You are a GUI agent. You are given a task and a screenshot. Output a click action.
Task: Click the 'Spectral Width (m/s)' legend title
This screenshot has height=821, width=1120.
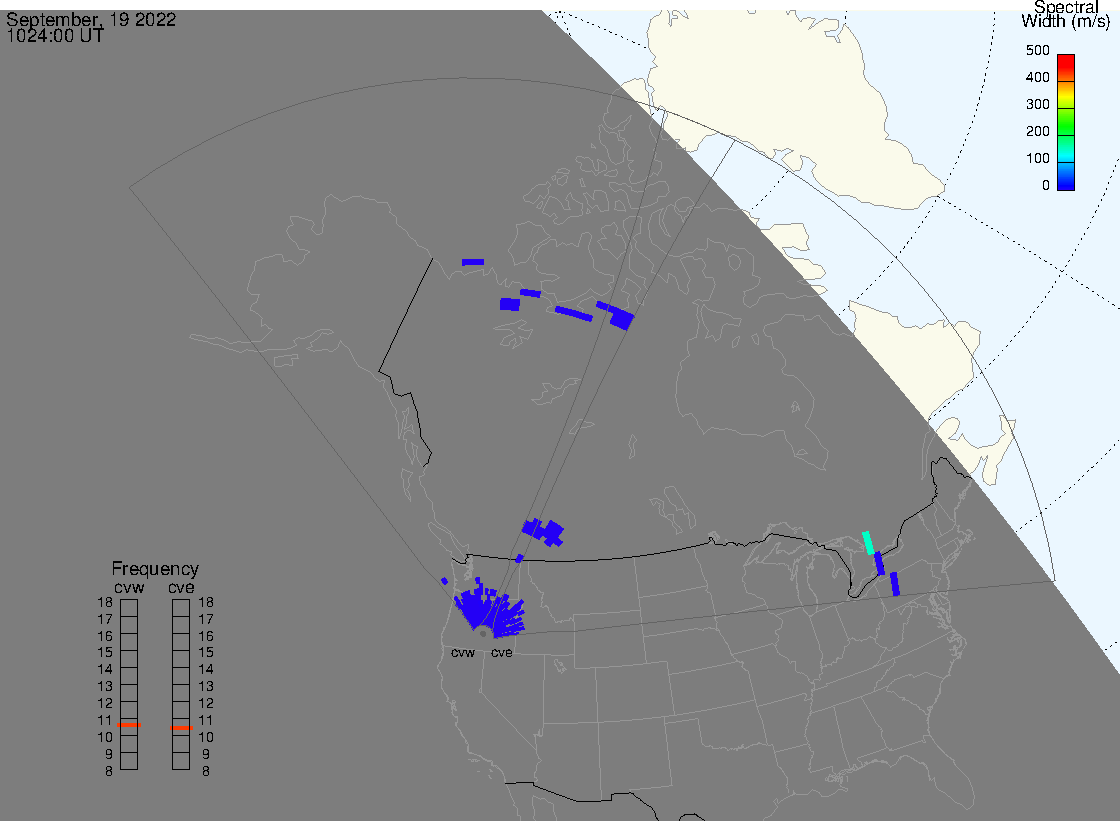click(x=1065, y=14)
